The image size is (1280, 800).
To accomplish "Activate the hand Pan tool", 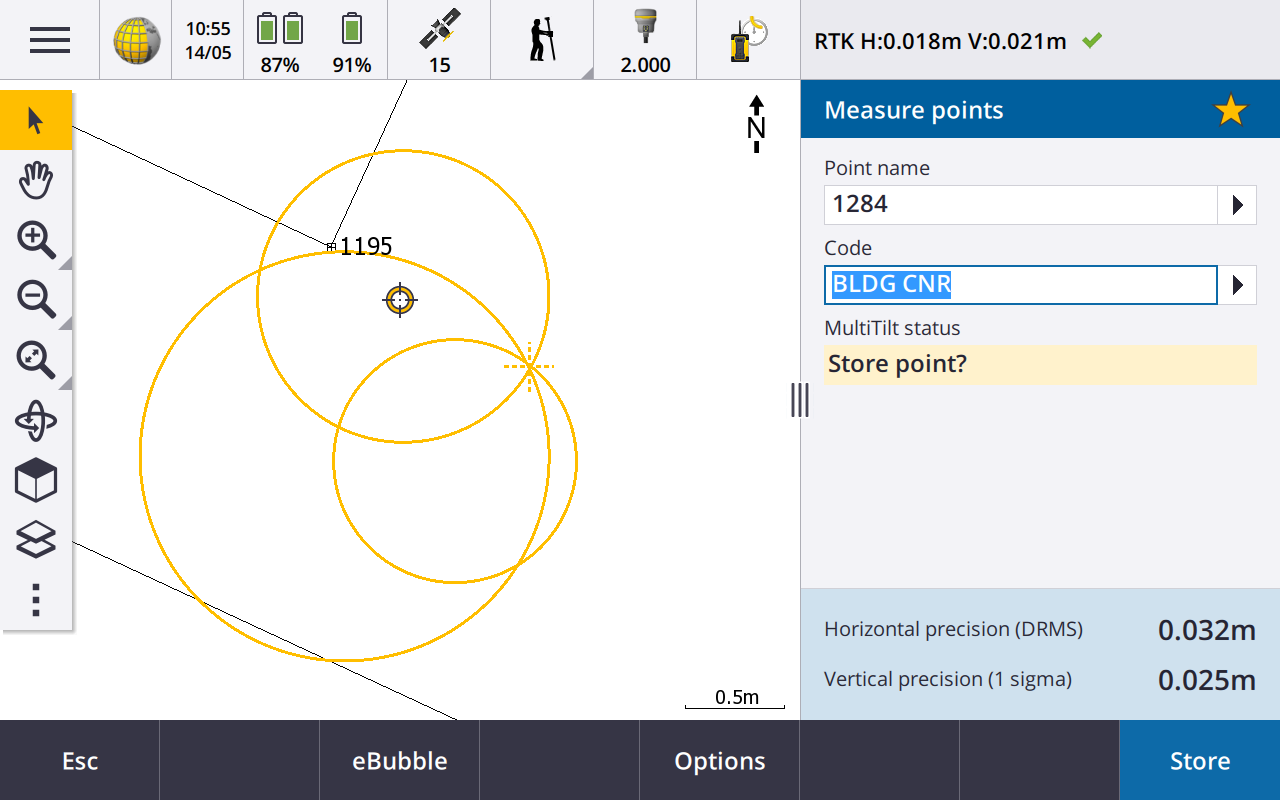I will click(36, 181).
